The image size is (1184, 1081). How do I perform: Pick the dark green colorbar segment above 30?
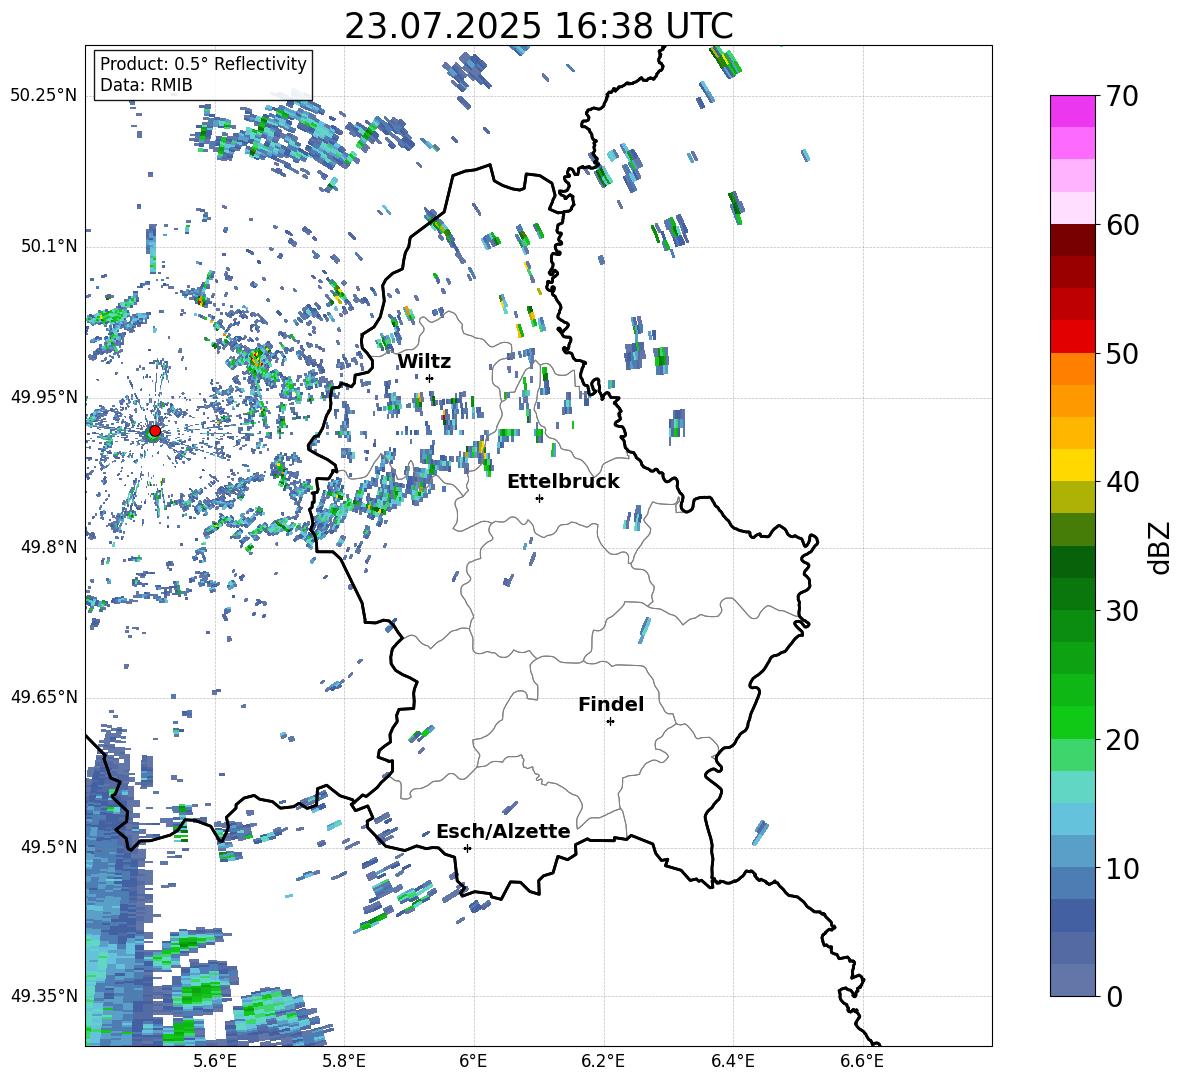(x=1073, y=594)
